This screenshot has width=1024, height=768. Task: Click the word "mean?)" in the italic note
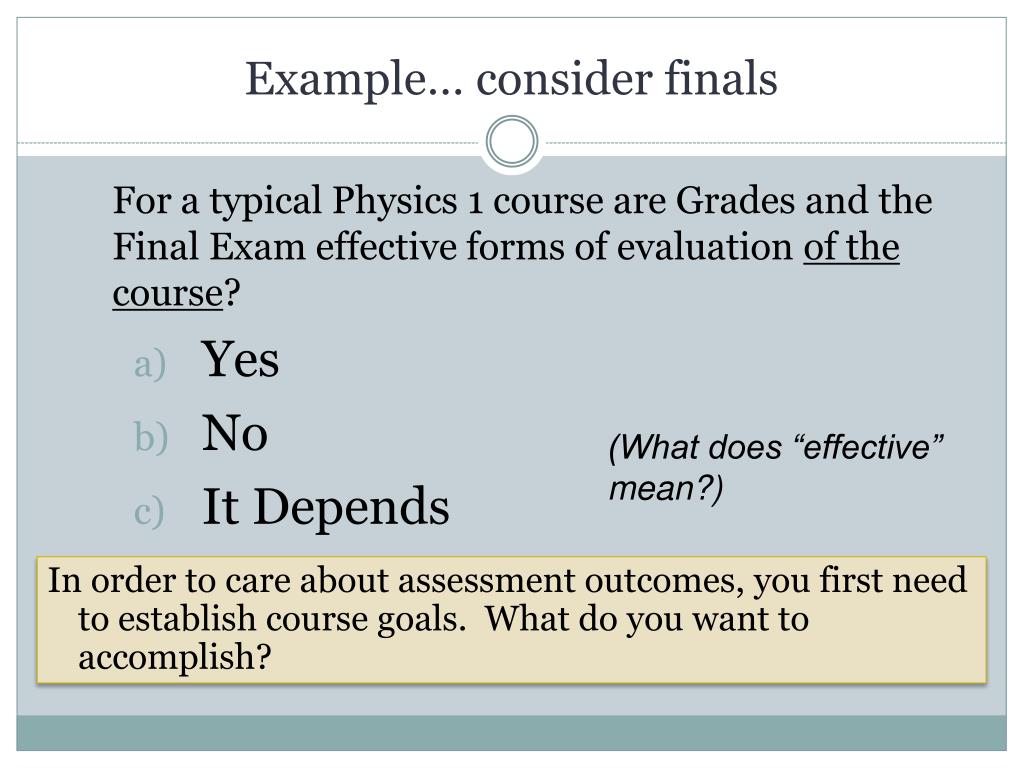pos(665,489)
